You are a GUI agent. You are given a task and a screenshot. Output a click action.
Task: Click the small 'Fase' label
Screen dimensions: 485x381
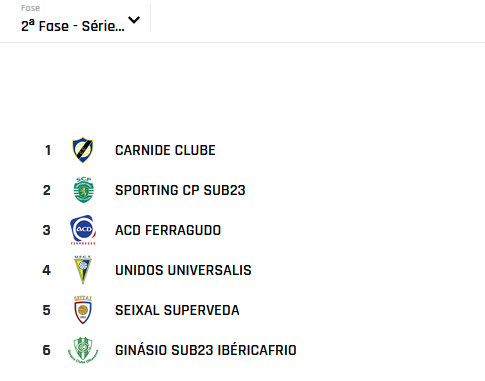click(30, 8)
